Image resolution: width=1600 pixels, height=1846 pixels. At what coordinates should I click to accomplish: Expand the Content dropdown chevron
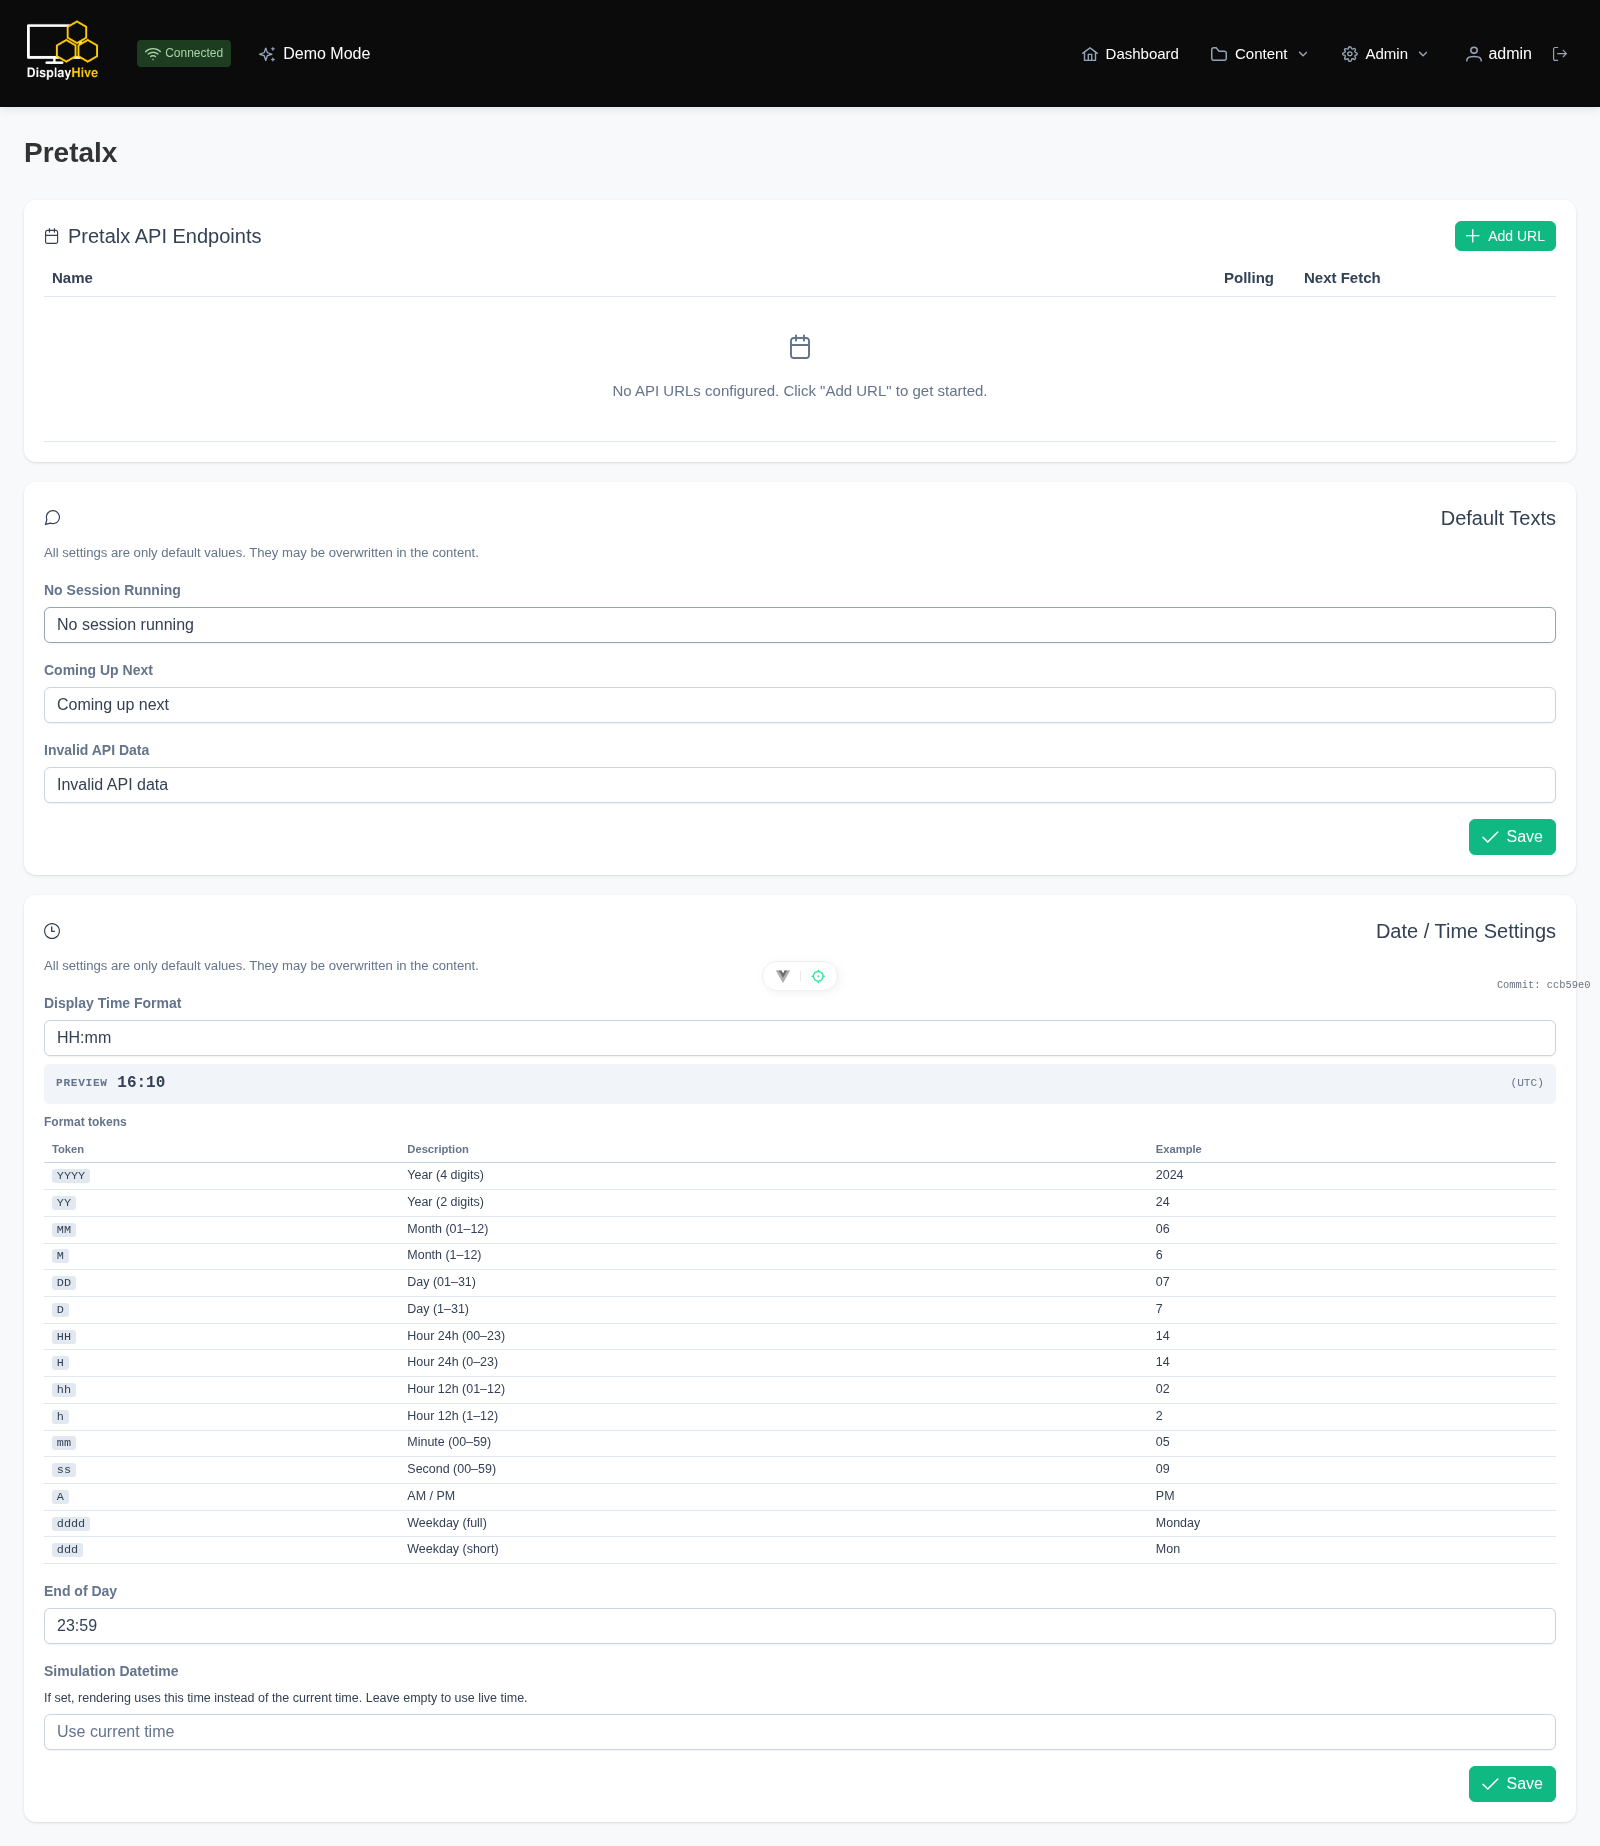1303,54
